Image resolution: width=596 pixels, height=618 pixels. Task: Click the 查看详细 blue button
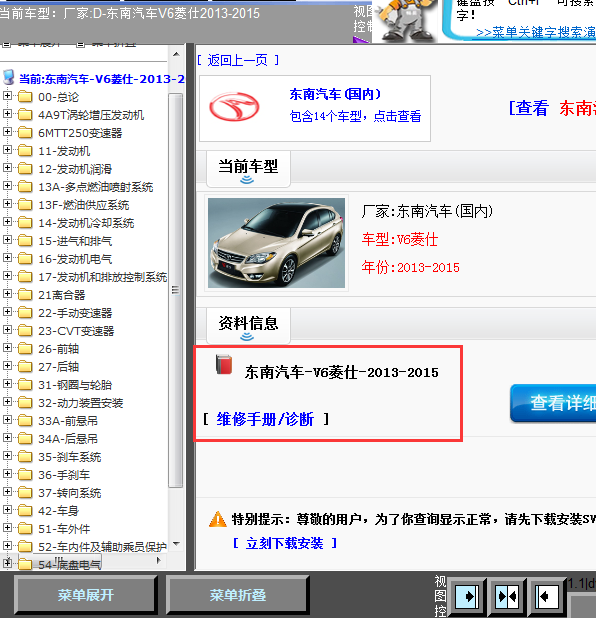point(553,403)
